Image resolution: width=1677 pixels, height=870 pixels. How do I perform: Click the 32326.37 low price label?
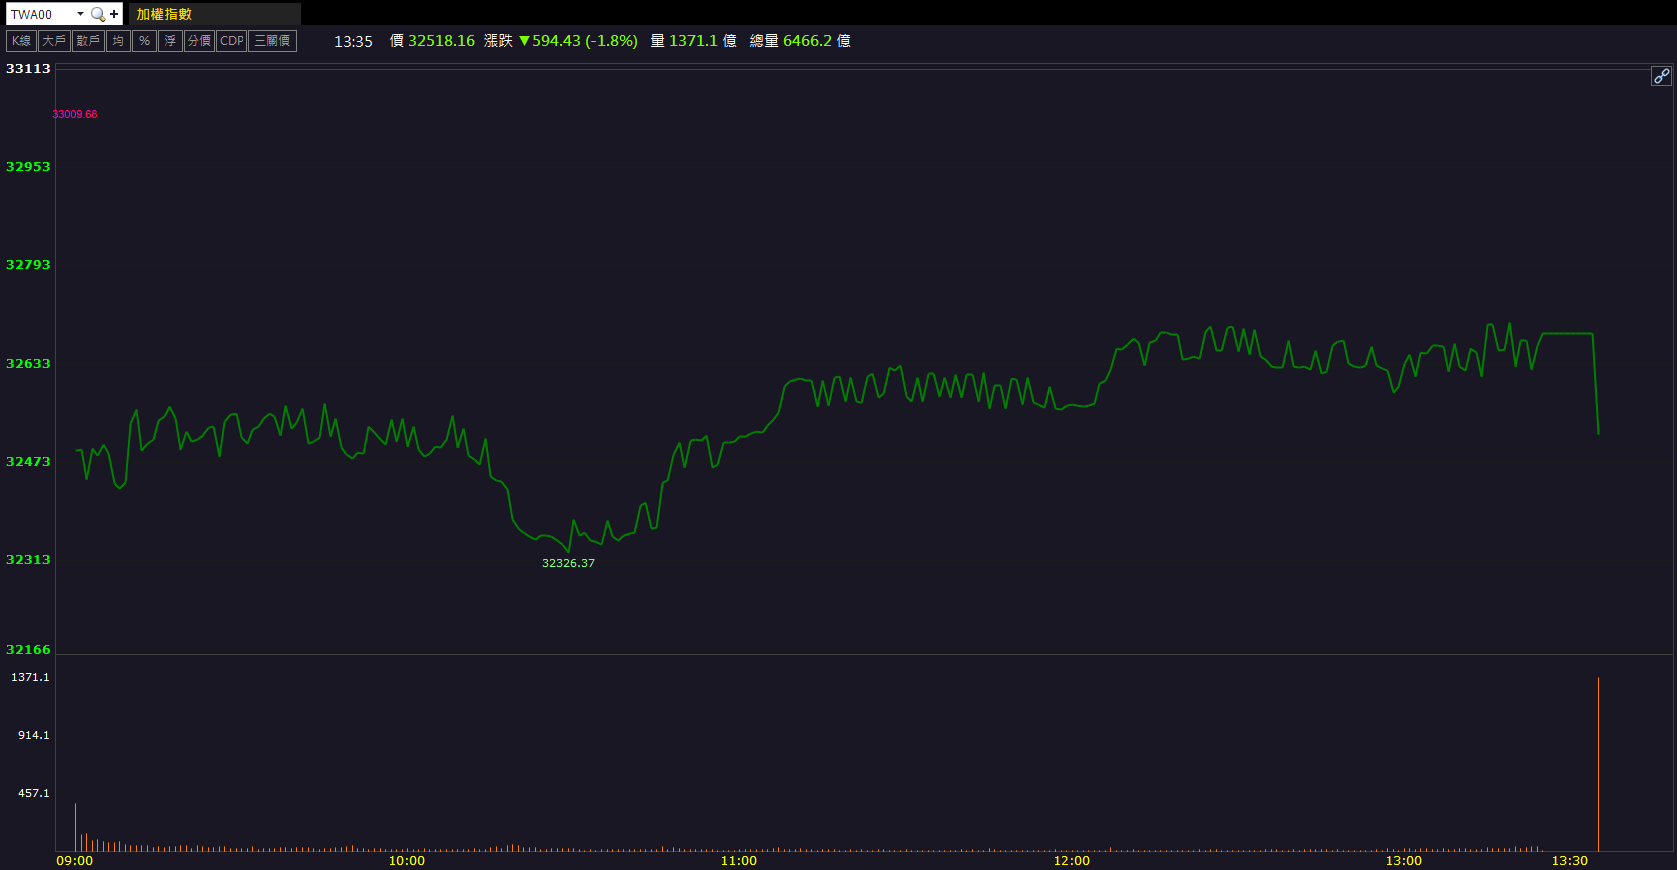click(568, 563)
